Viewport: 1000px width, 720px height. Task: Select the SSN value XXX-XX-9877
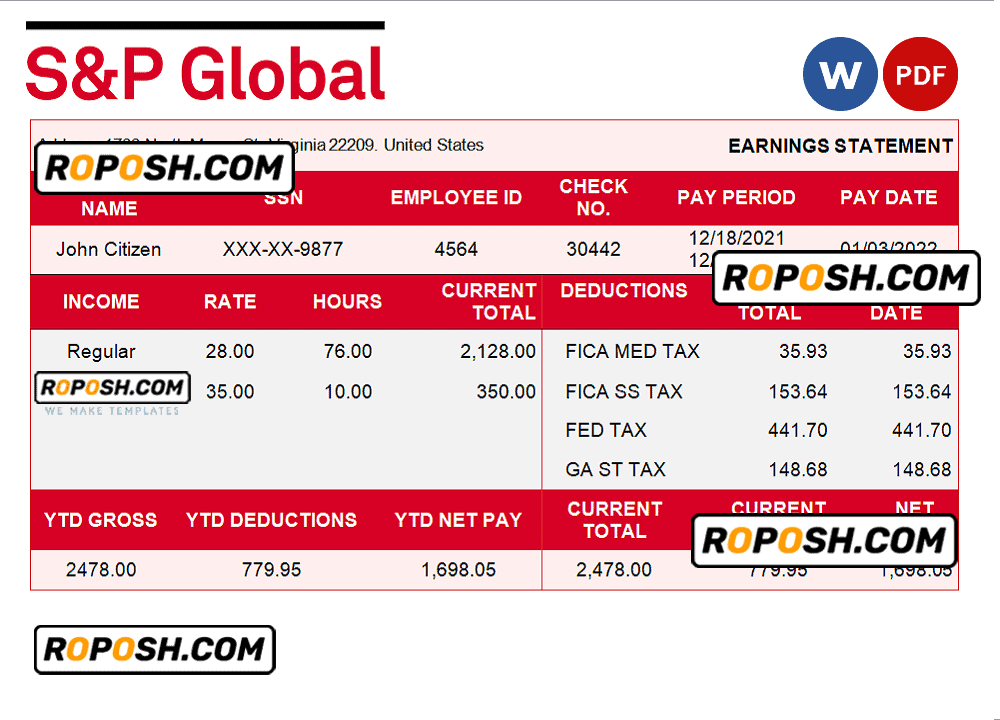coord(282,249)
